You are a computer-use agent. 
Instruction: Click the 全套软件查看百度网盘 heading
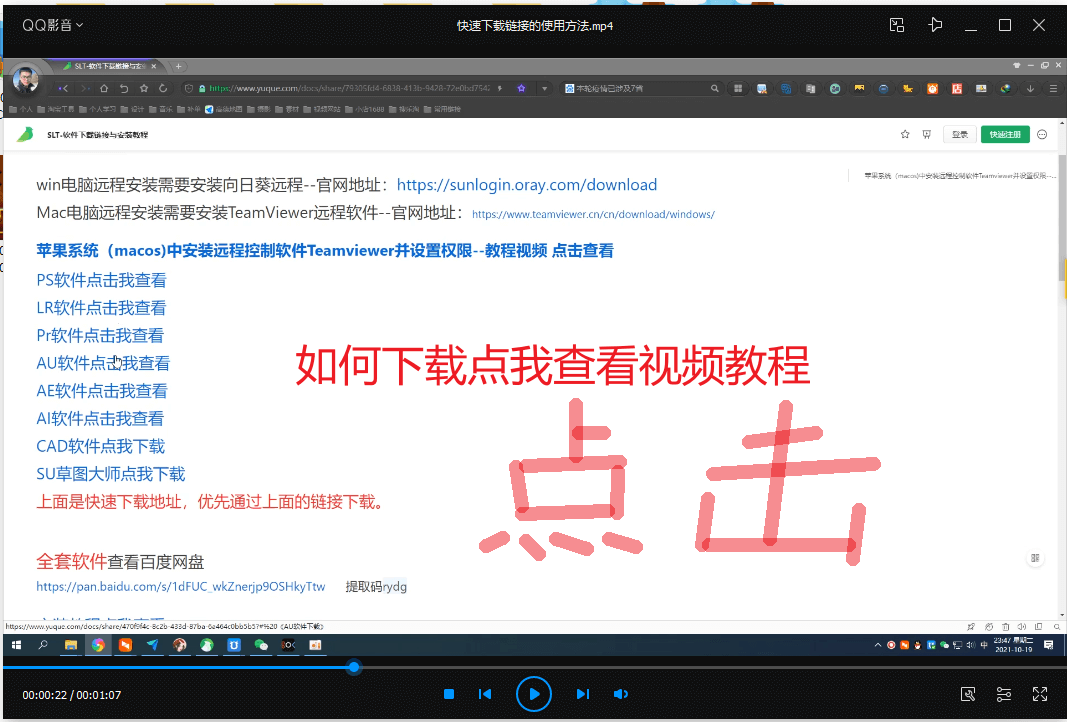pos(120,562)
